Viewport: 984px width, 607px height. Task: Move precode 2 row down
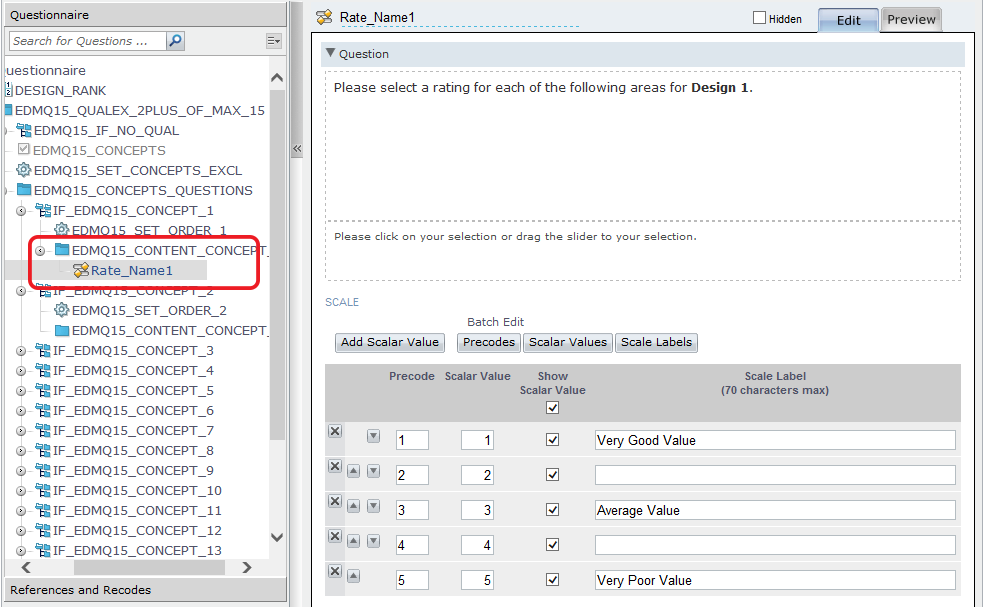point(373,471)
